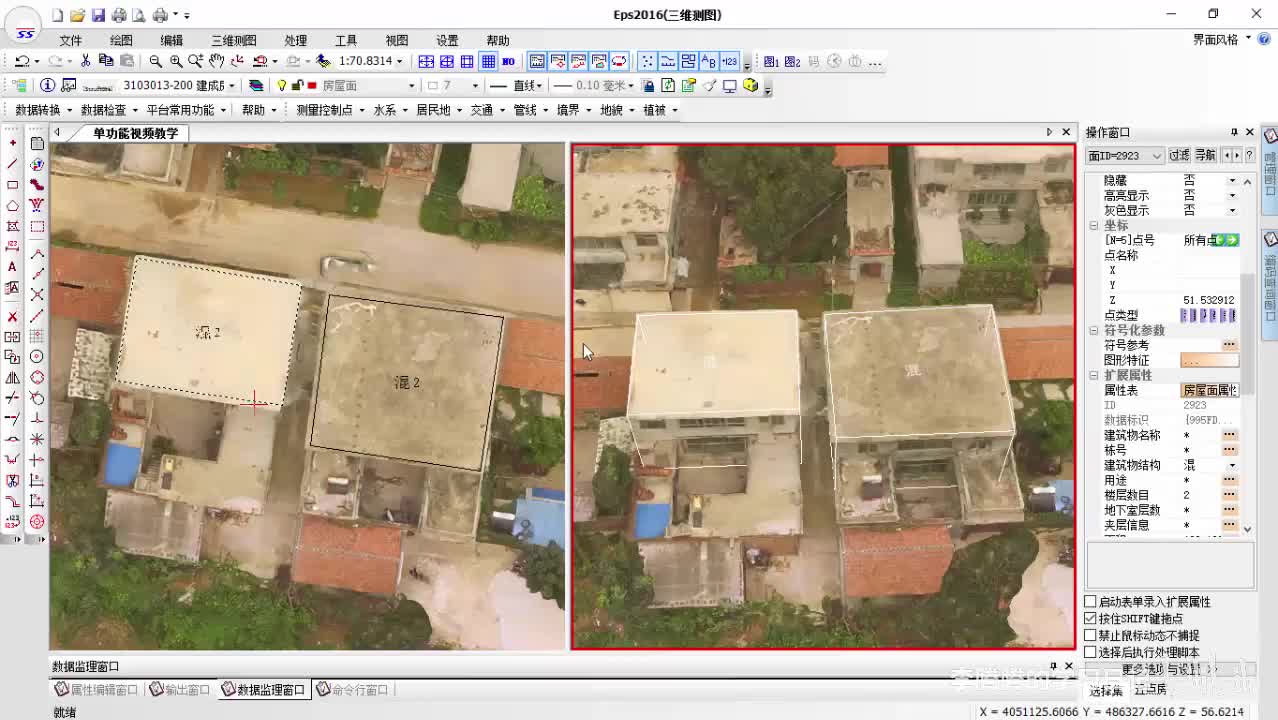The image size is (1278, 720).
Task: Click the brush tool icon in toolbar
Action: click(x=710, y=86)
